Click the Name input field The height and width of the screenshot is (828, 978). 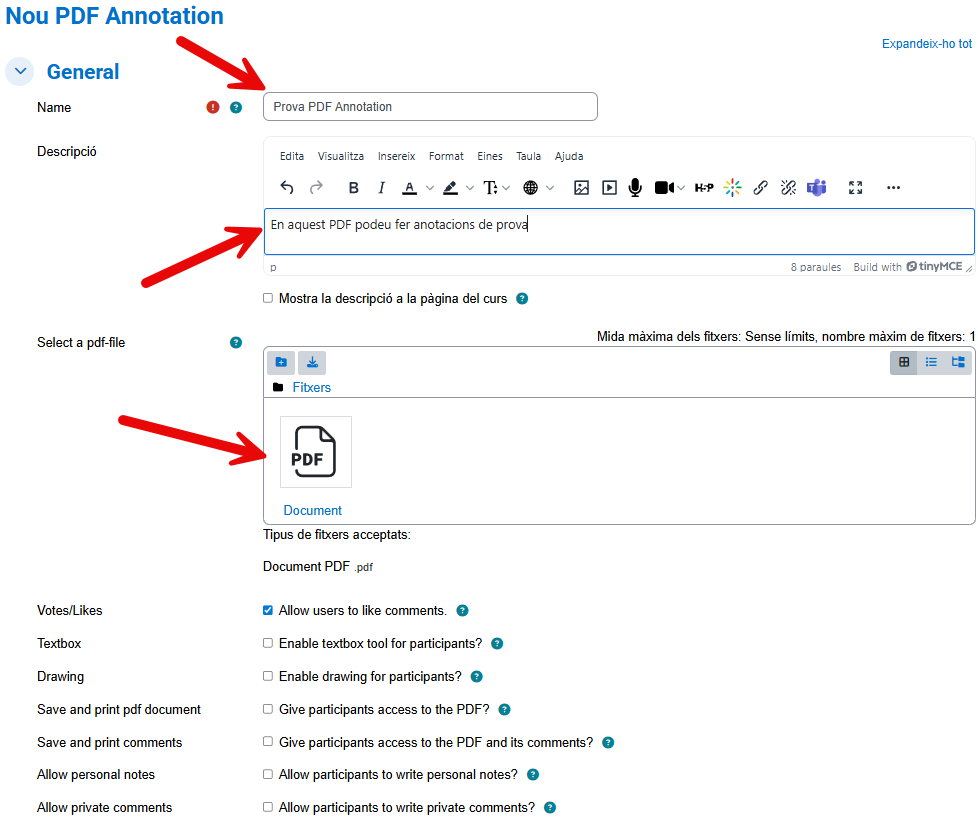point(430,107)
